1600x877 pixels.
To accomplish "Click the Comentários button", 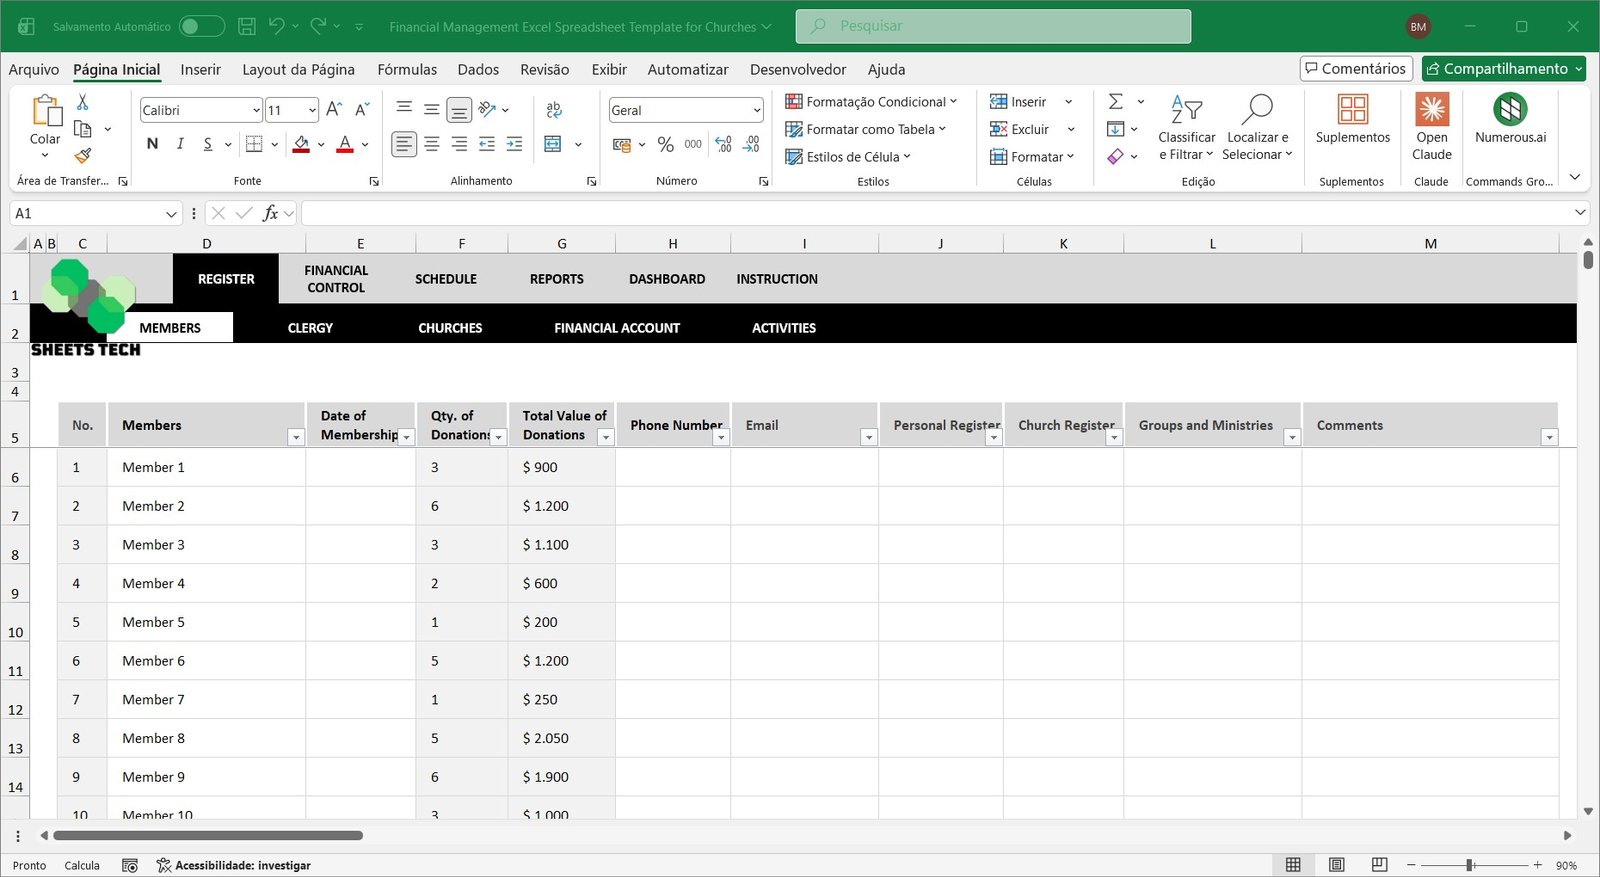I will pyautogui.click(x=1355, y=68).
